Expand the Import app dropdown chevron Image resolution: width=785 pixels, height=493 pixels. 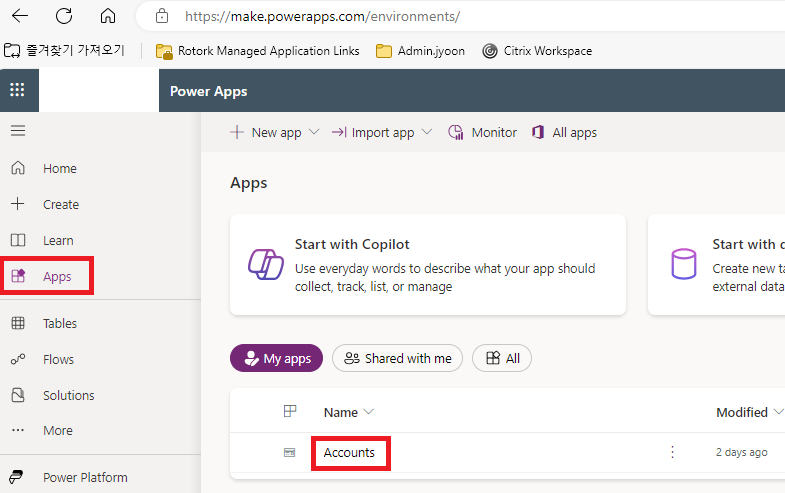(427, 132)
